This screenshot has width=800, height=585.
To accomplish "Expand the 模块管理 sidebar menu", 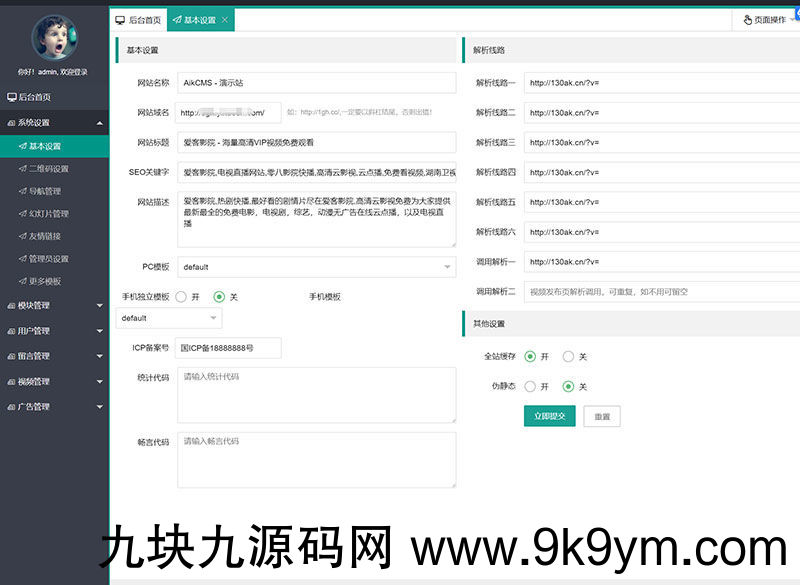I will (54, 305).
